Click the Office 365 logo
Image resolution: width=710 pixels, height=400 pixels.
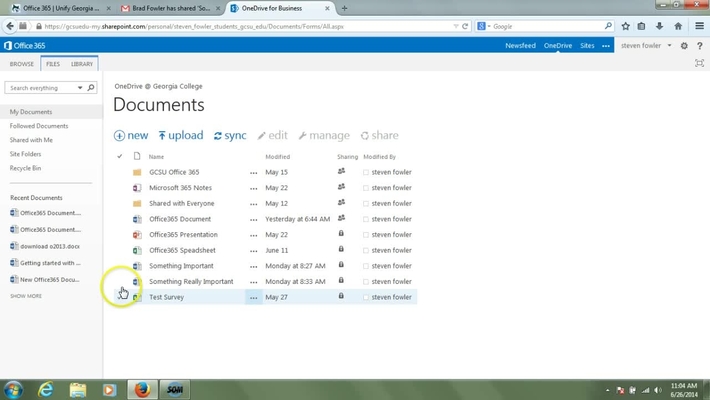click(x=25, y=45)
